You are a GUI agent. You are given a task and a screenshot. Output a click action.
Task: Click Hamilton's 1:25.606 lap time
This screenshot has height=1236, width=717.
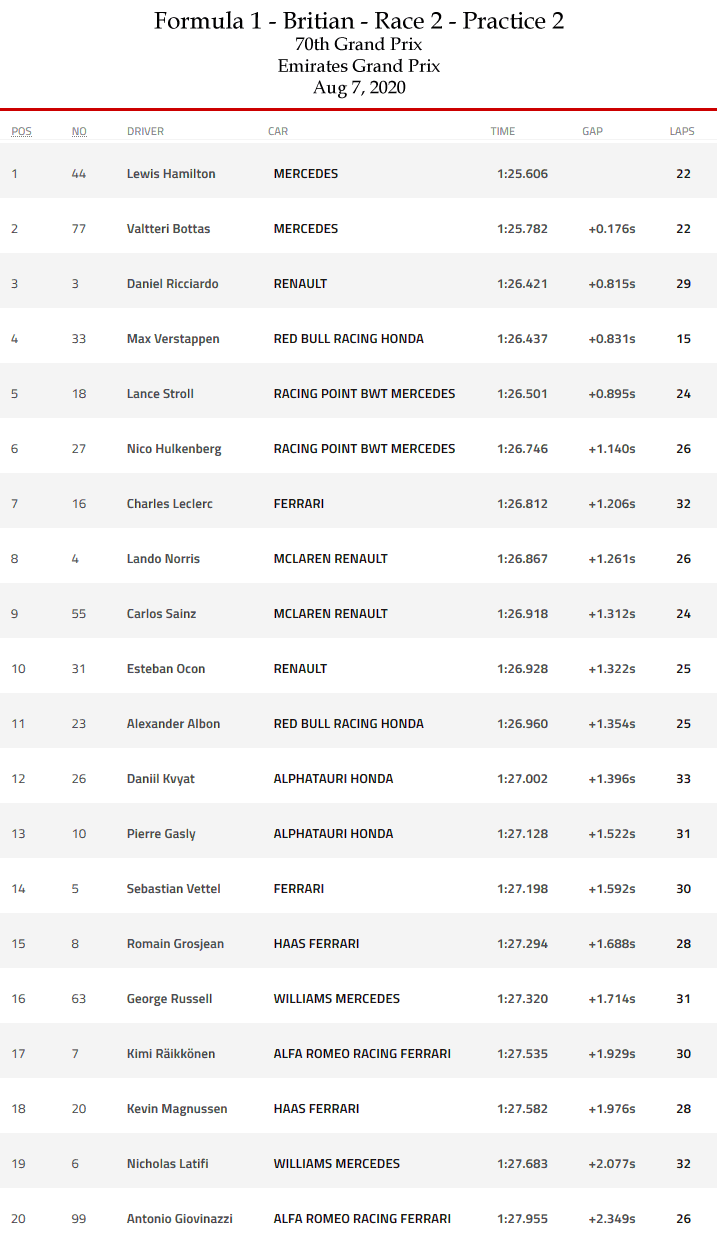[522, 174]
